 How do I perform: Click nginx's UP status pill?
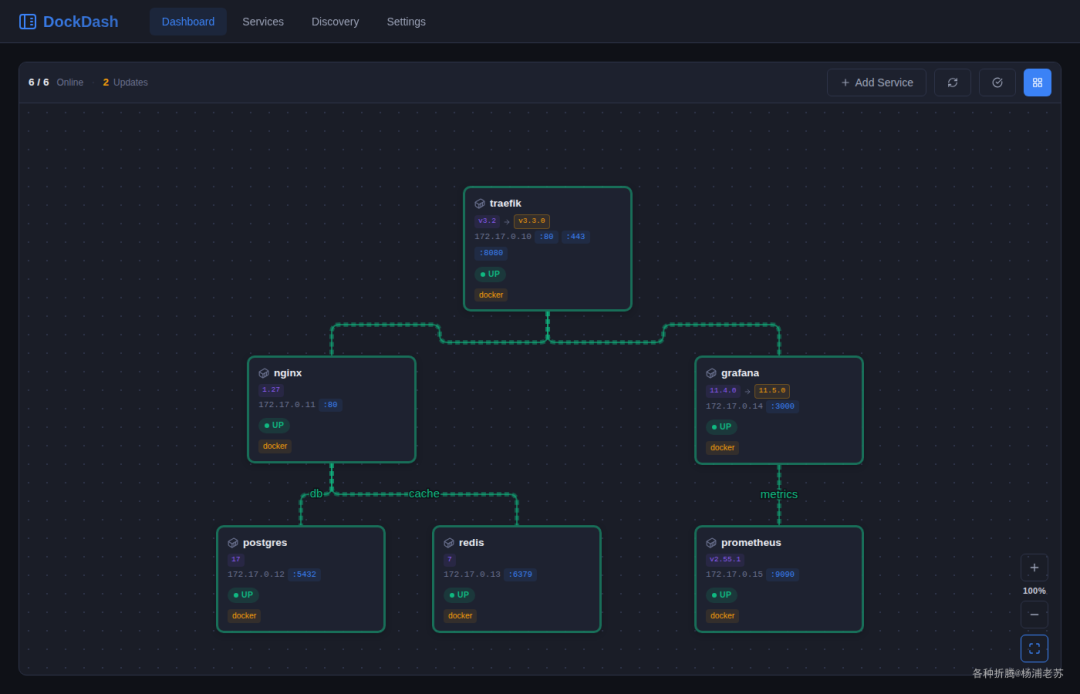pos(274,425)
